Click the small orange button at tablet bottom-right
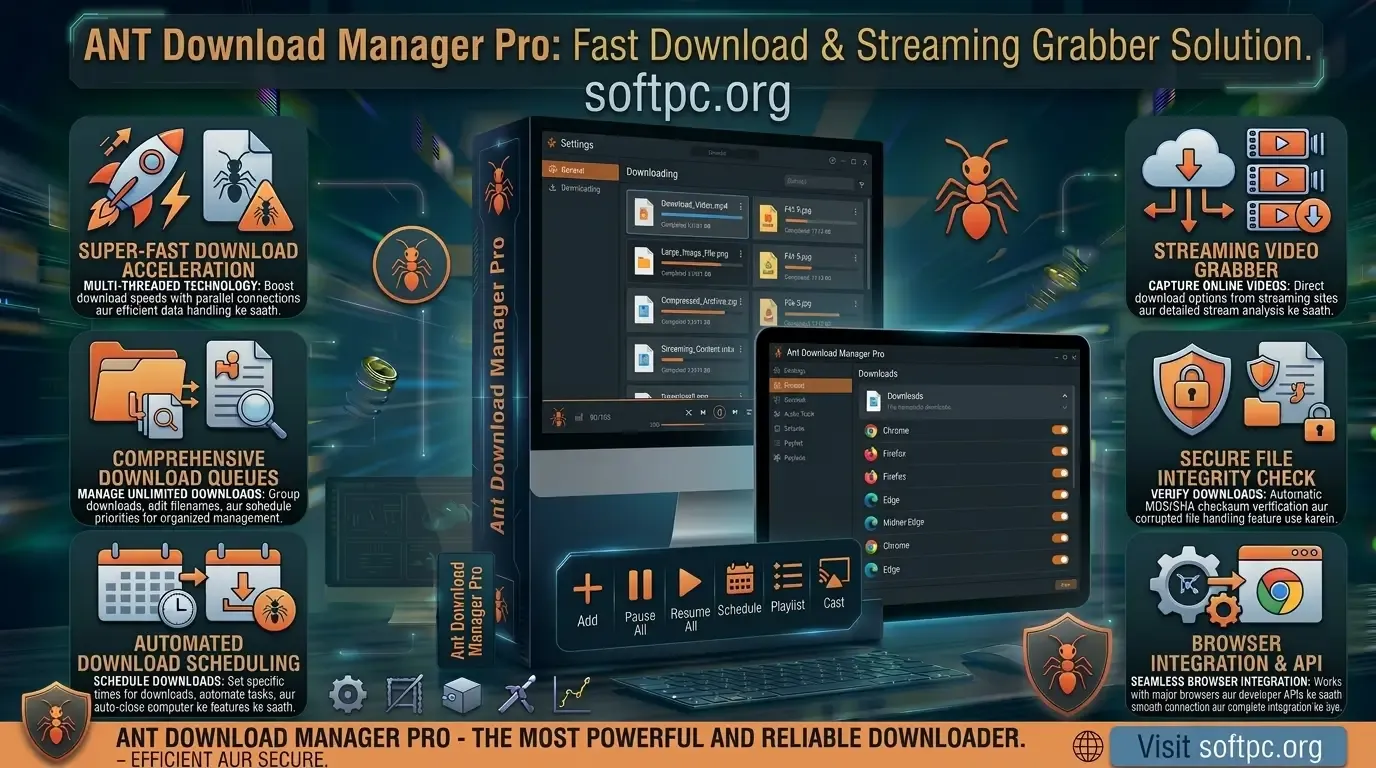 (1066, 585)
